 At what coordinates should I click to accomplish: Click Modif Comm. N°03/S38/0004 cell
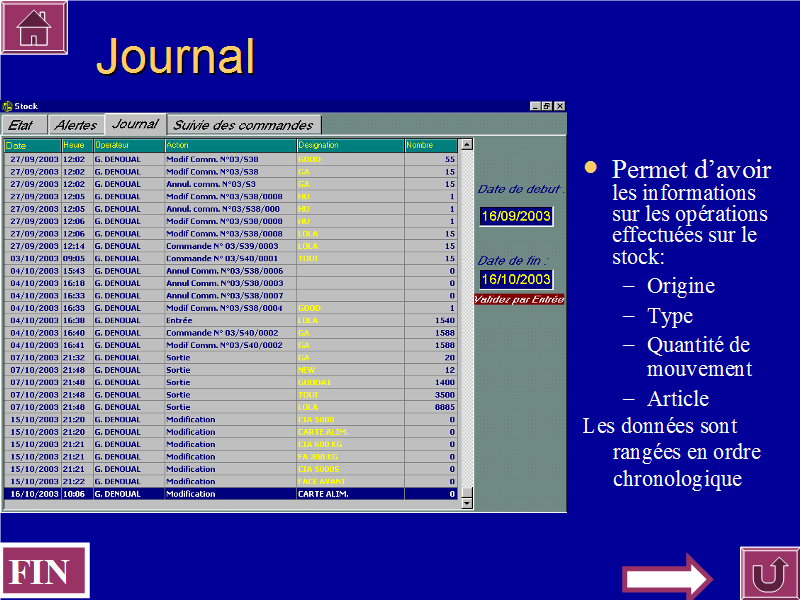tap(231, 308)
